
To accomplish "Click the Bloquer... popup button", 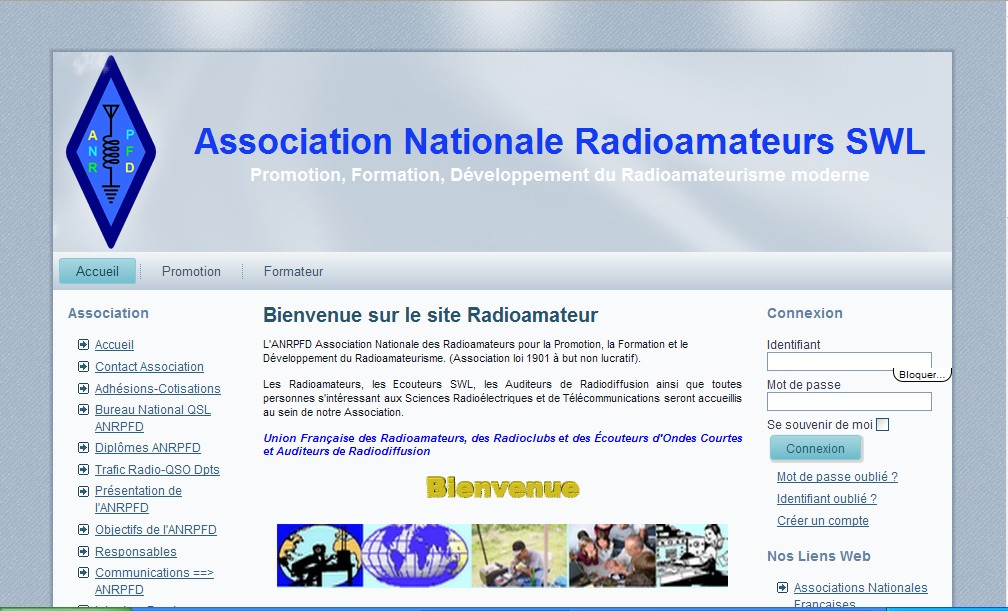I will pos(922,374).
